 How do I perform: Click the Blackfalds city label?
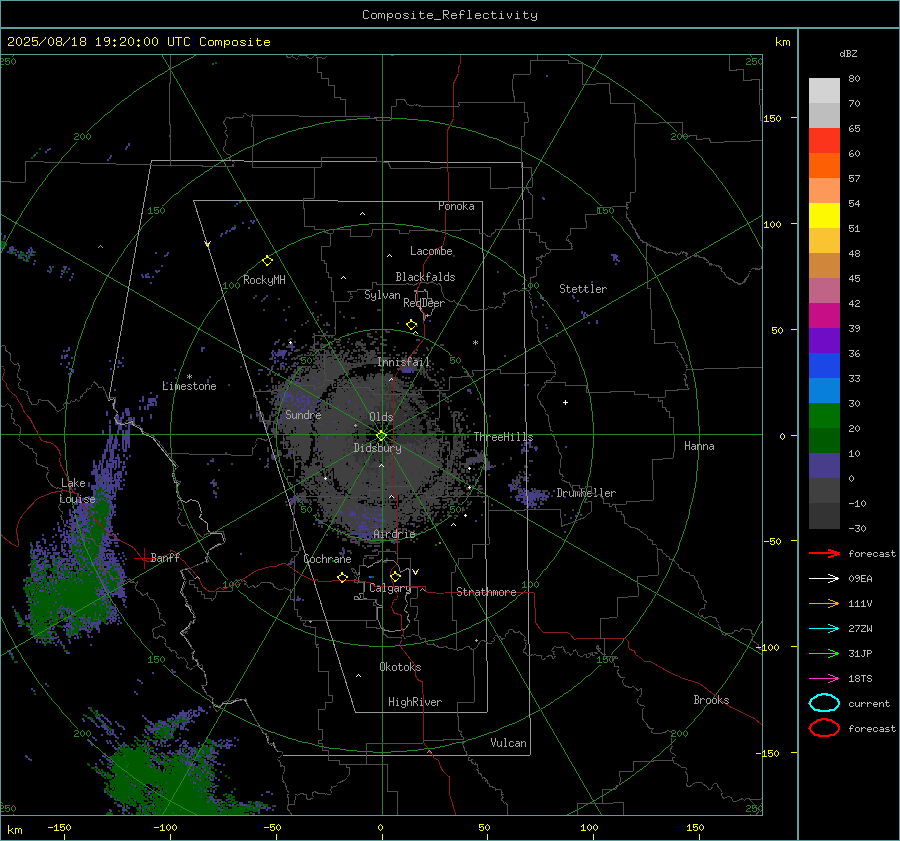(425, 277)
